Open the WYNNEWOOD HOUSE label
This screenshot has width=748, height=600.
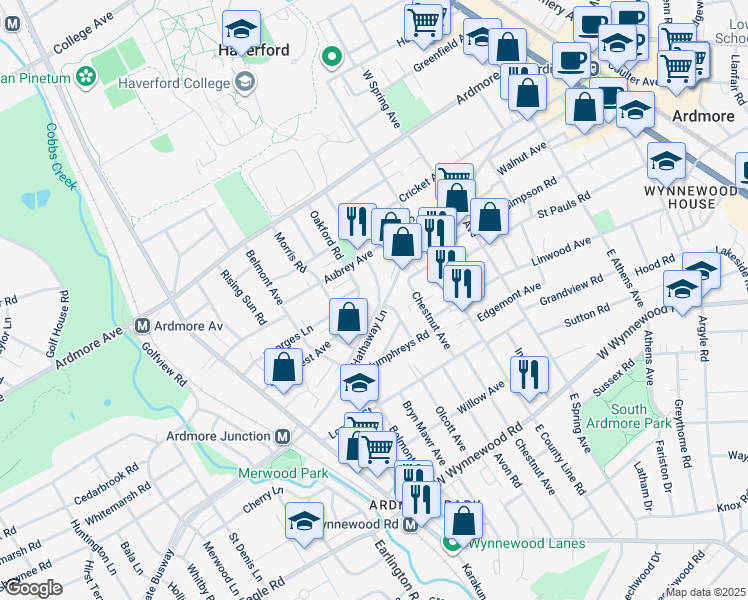691,197
